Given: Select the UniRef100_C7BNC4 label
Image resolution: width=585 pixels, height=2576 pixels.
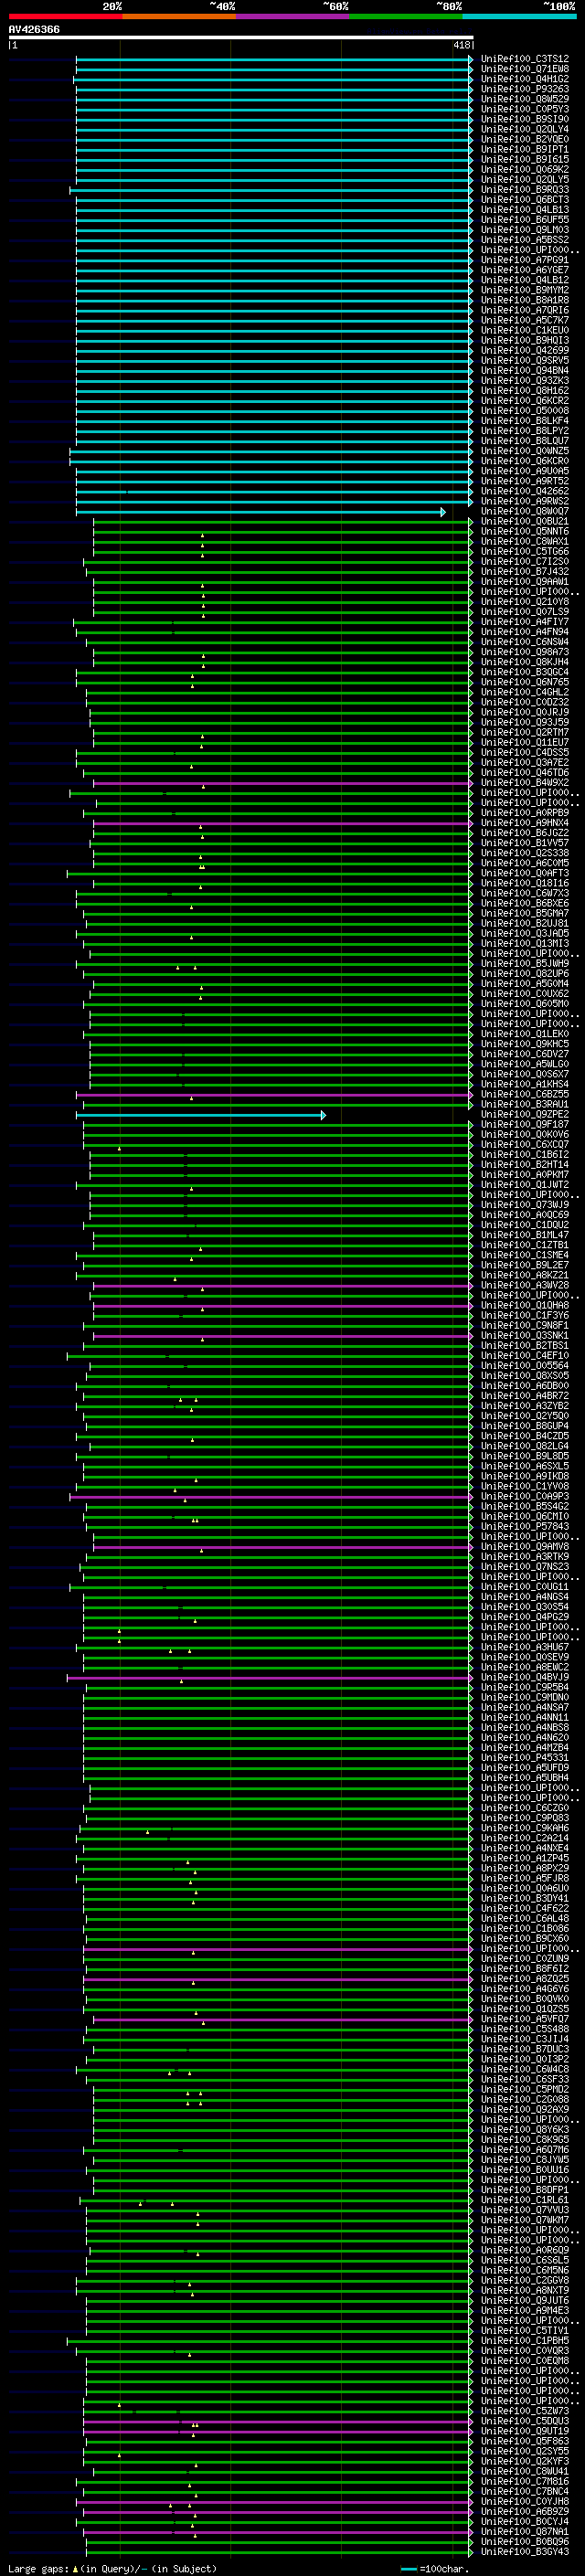Looking at the screenshot, I should [524, 2491].
